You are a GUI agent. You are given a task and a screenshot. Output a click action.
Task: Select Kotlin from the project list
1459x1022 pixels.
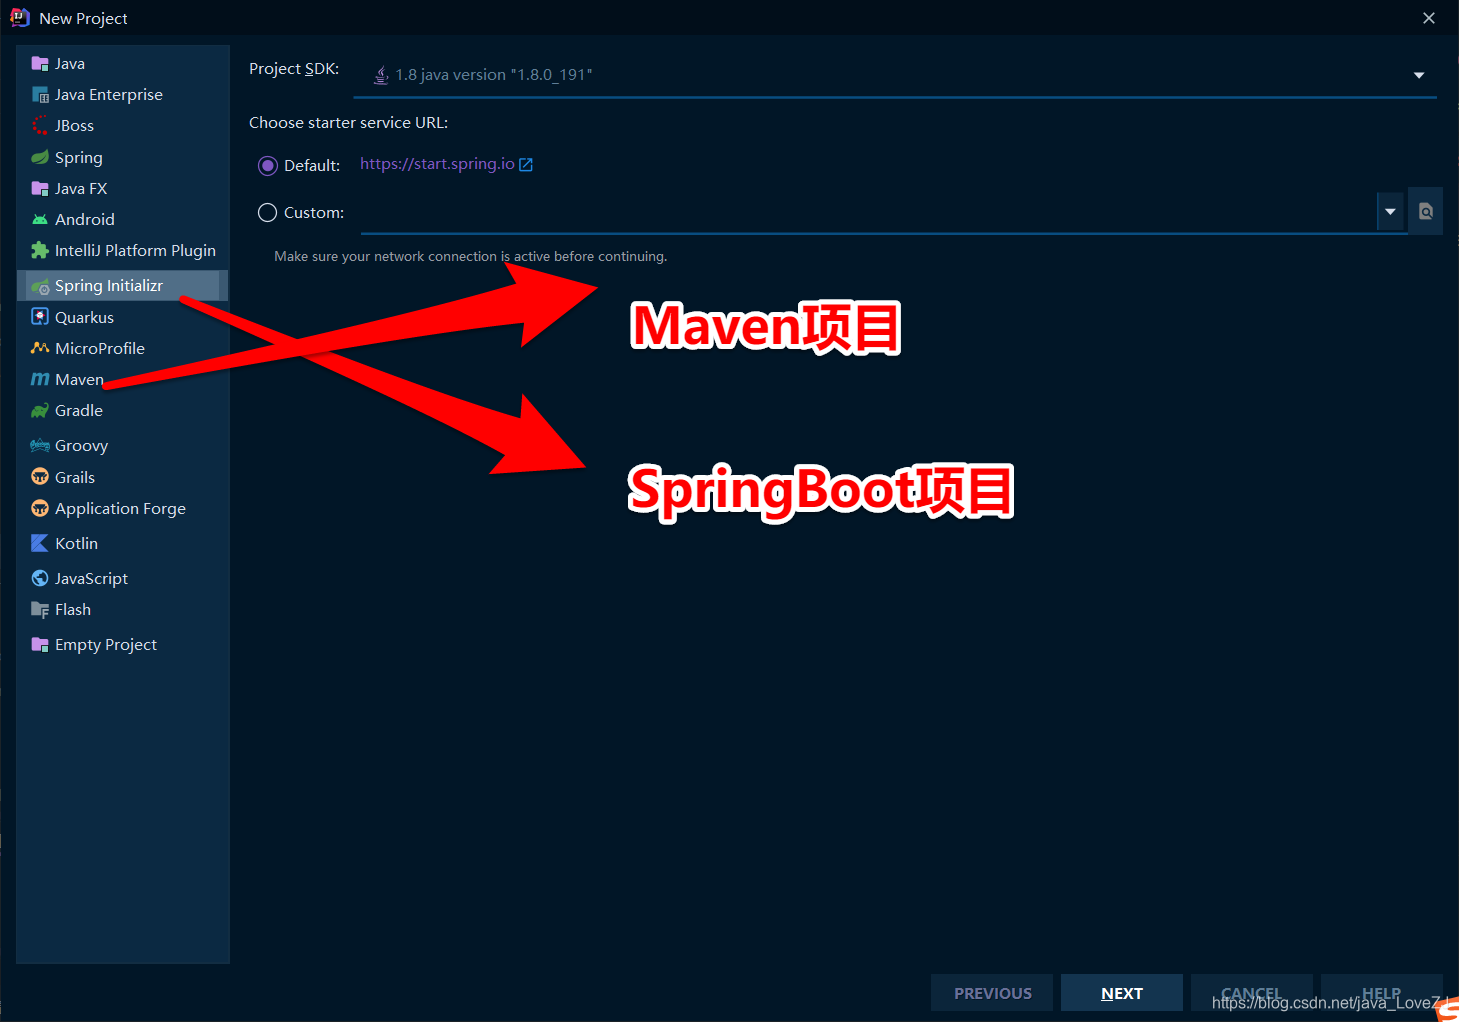point(123,543)
